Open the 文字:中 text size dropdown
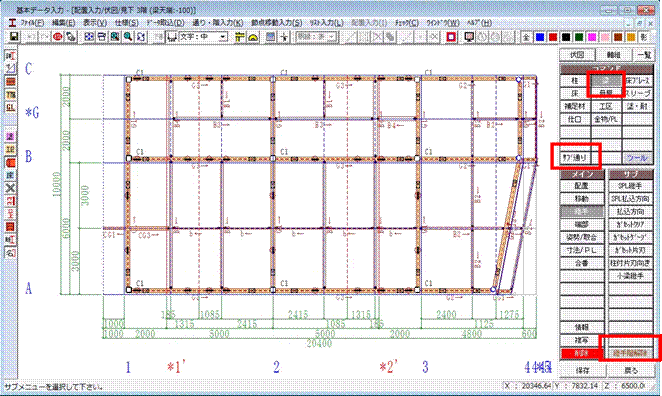662x396 pixels. point(203,37)
